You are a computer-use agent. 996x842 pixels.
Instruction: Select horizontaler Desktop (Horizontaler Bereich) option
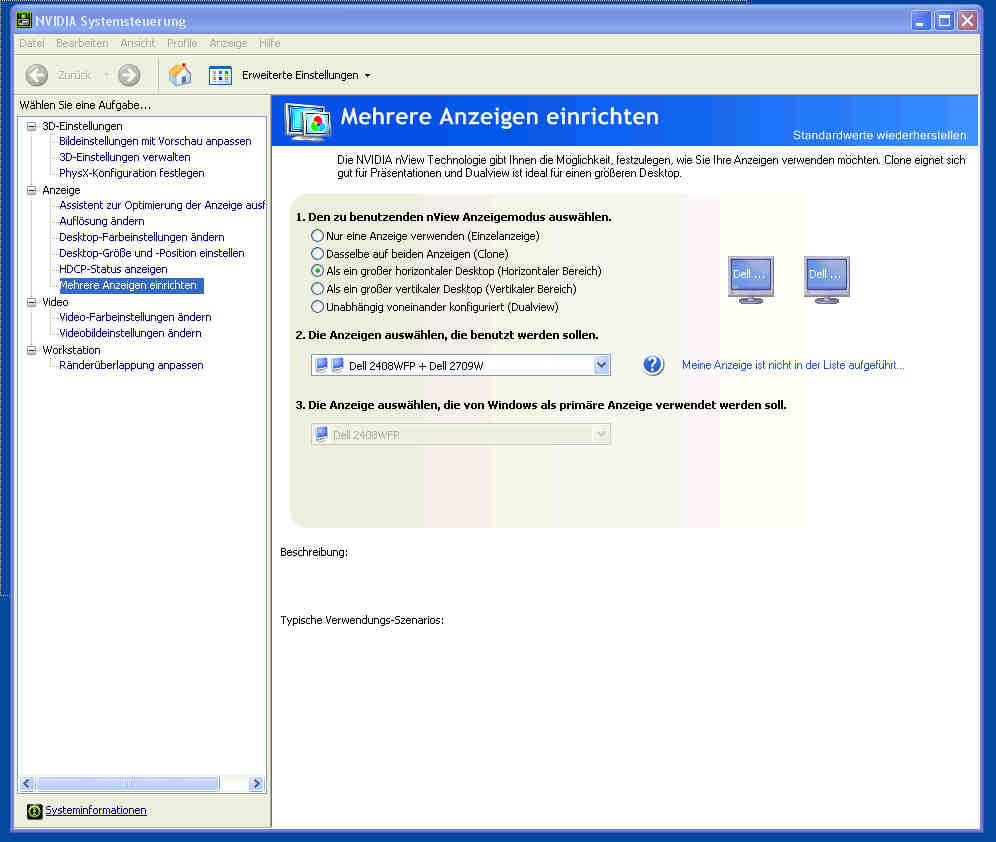click(x=317, y=271)
